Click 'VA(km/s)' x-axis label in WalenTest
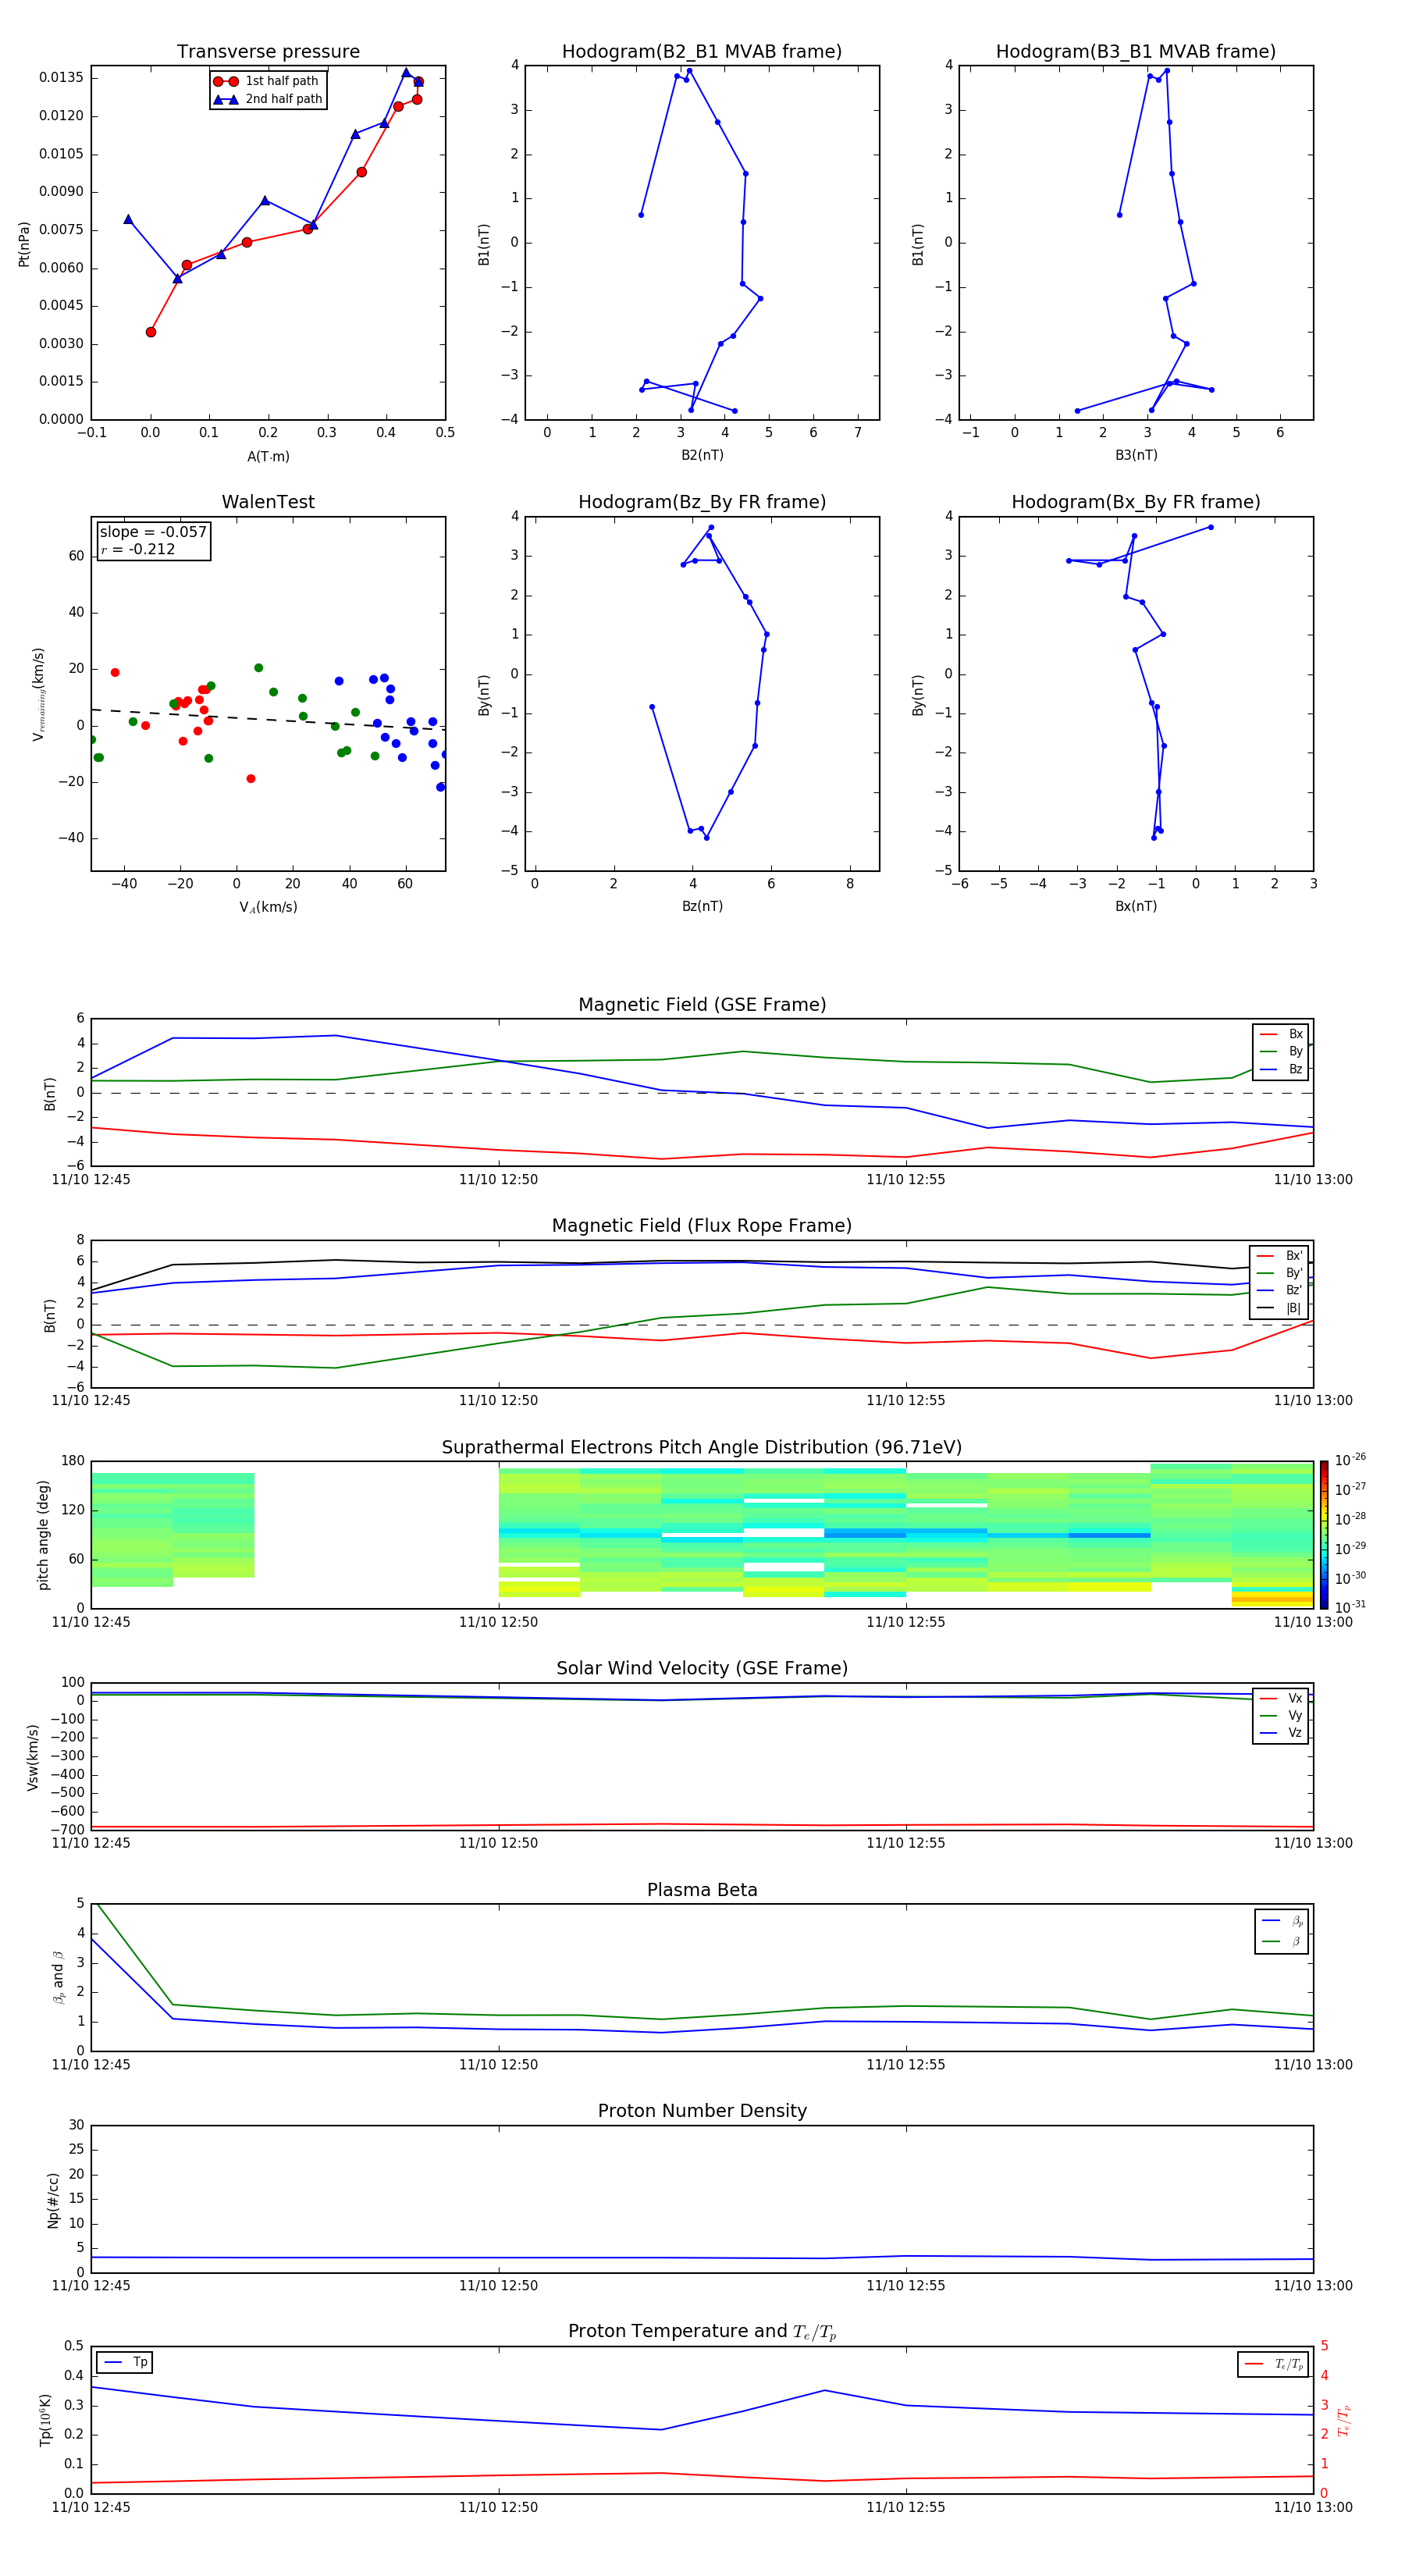 pyautogui.click(x=268, y=907)
